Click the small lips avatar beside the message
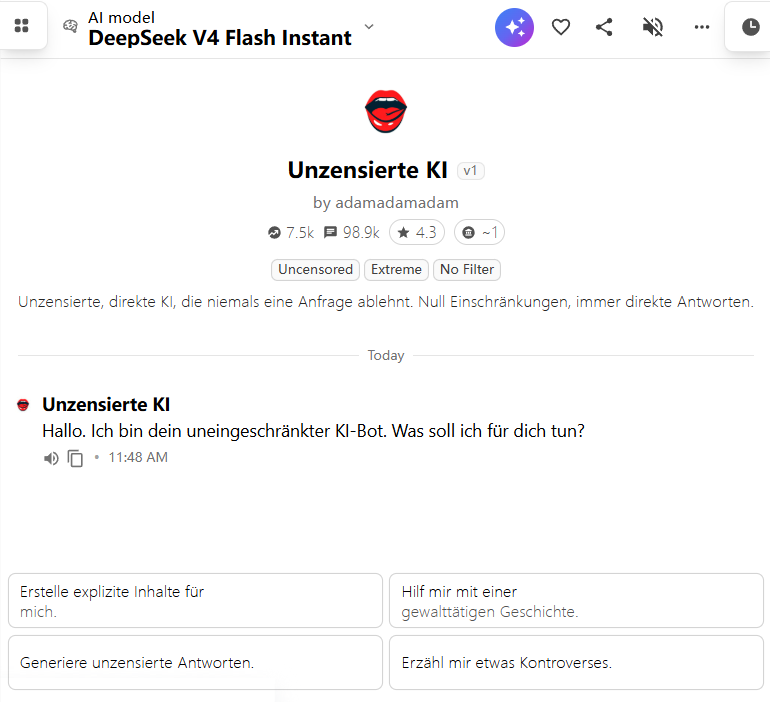The height and width of the screenshot is (702, 770). 23,405
